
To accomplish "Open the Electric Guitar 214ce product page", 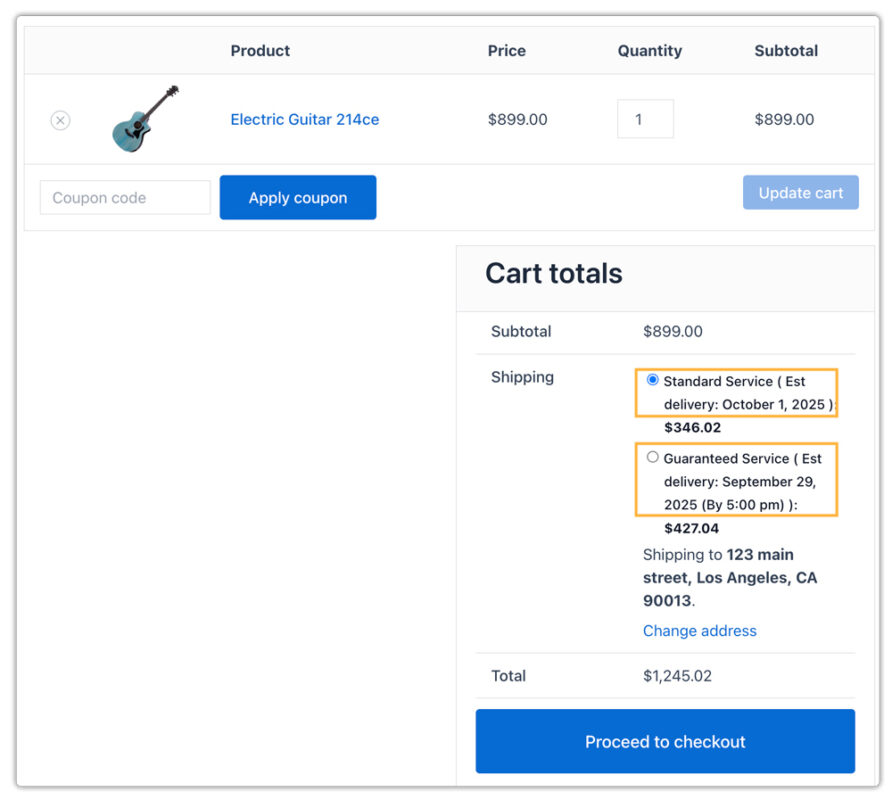I will tap(304, 119).
